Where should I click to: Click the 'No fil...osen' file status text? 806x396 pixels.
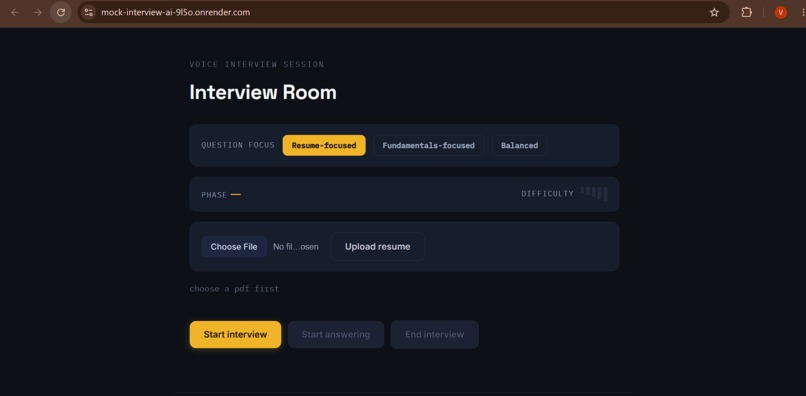pyautogui.click(x=296, y=247)
